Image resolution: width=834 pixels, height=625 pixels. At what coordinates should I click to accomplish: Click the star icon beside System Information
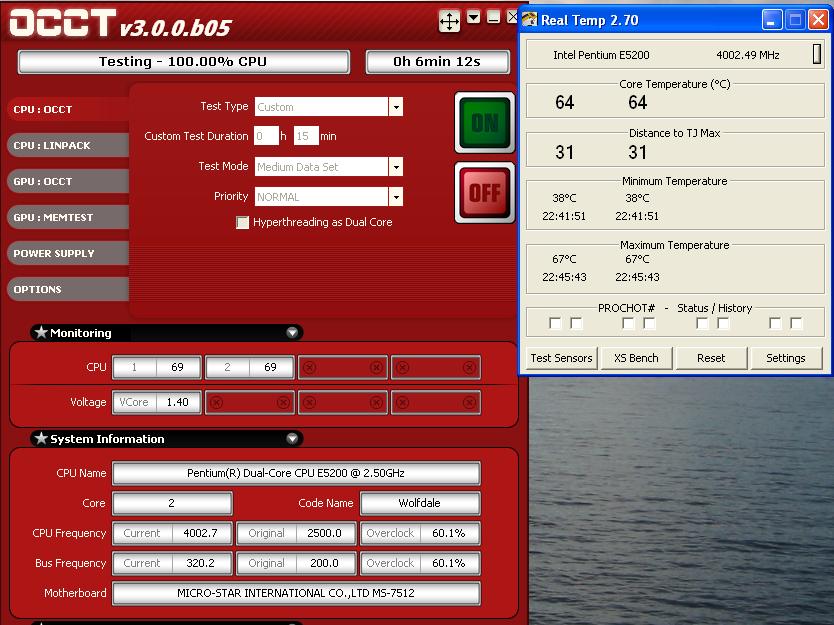pos(41,438)
